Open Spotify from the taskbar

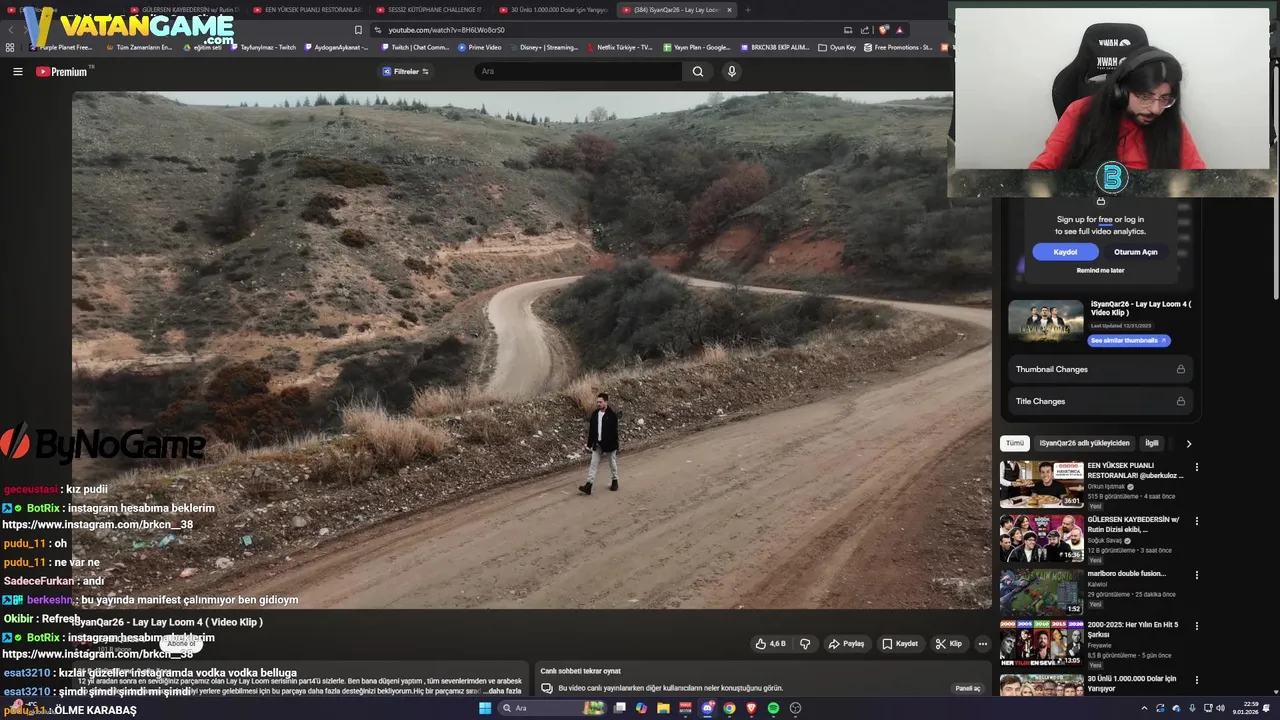coord(773,708)
